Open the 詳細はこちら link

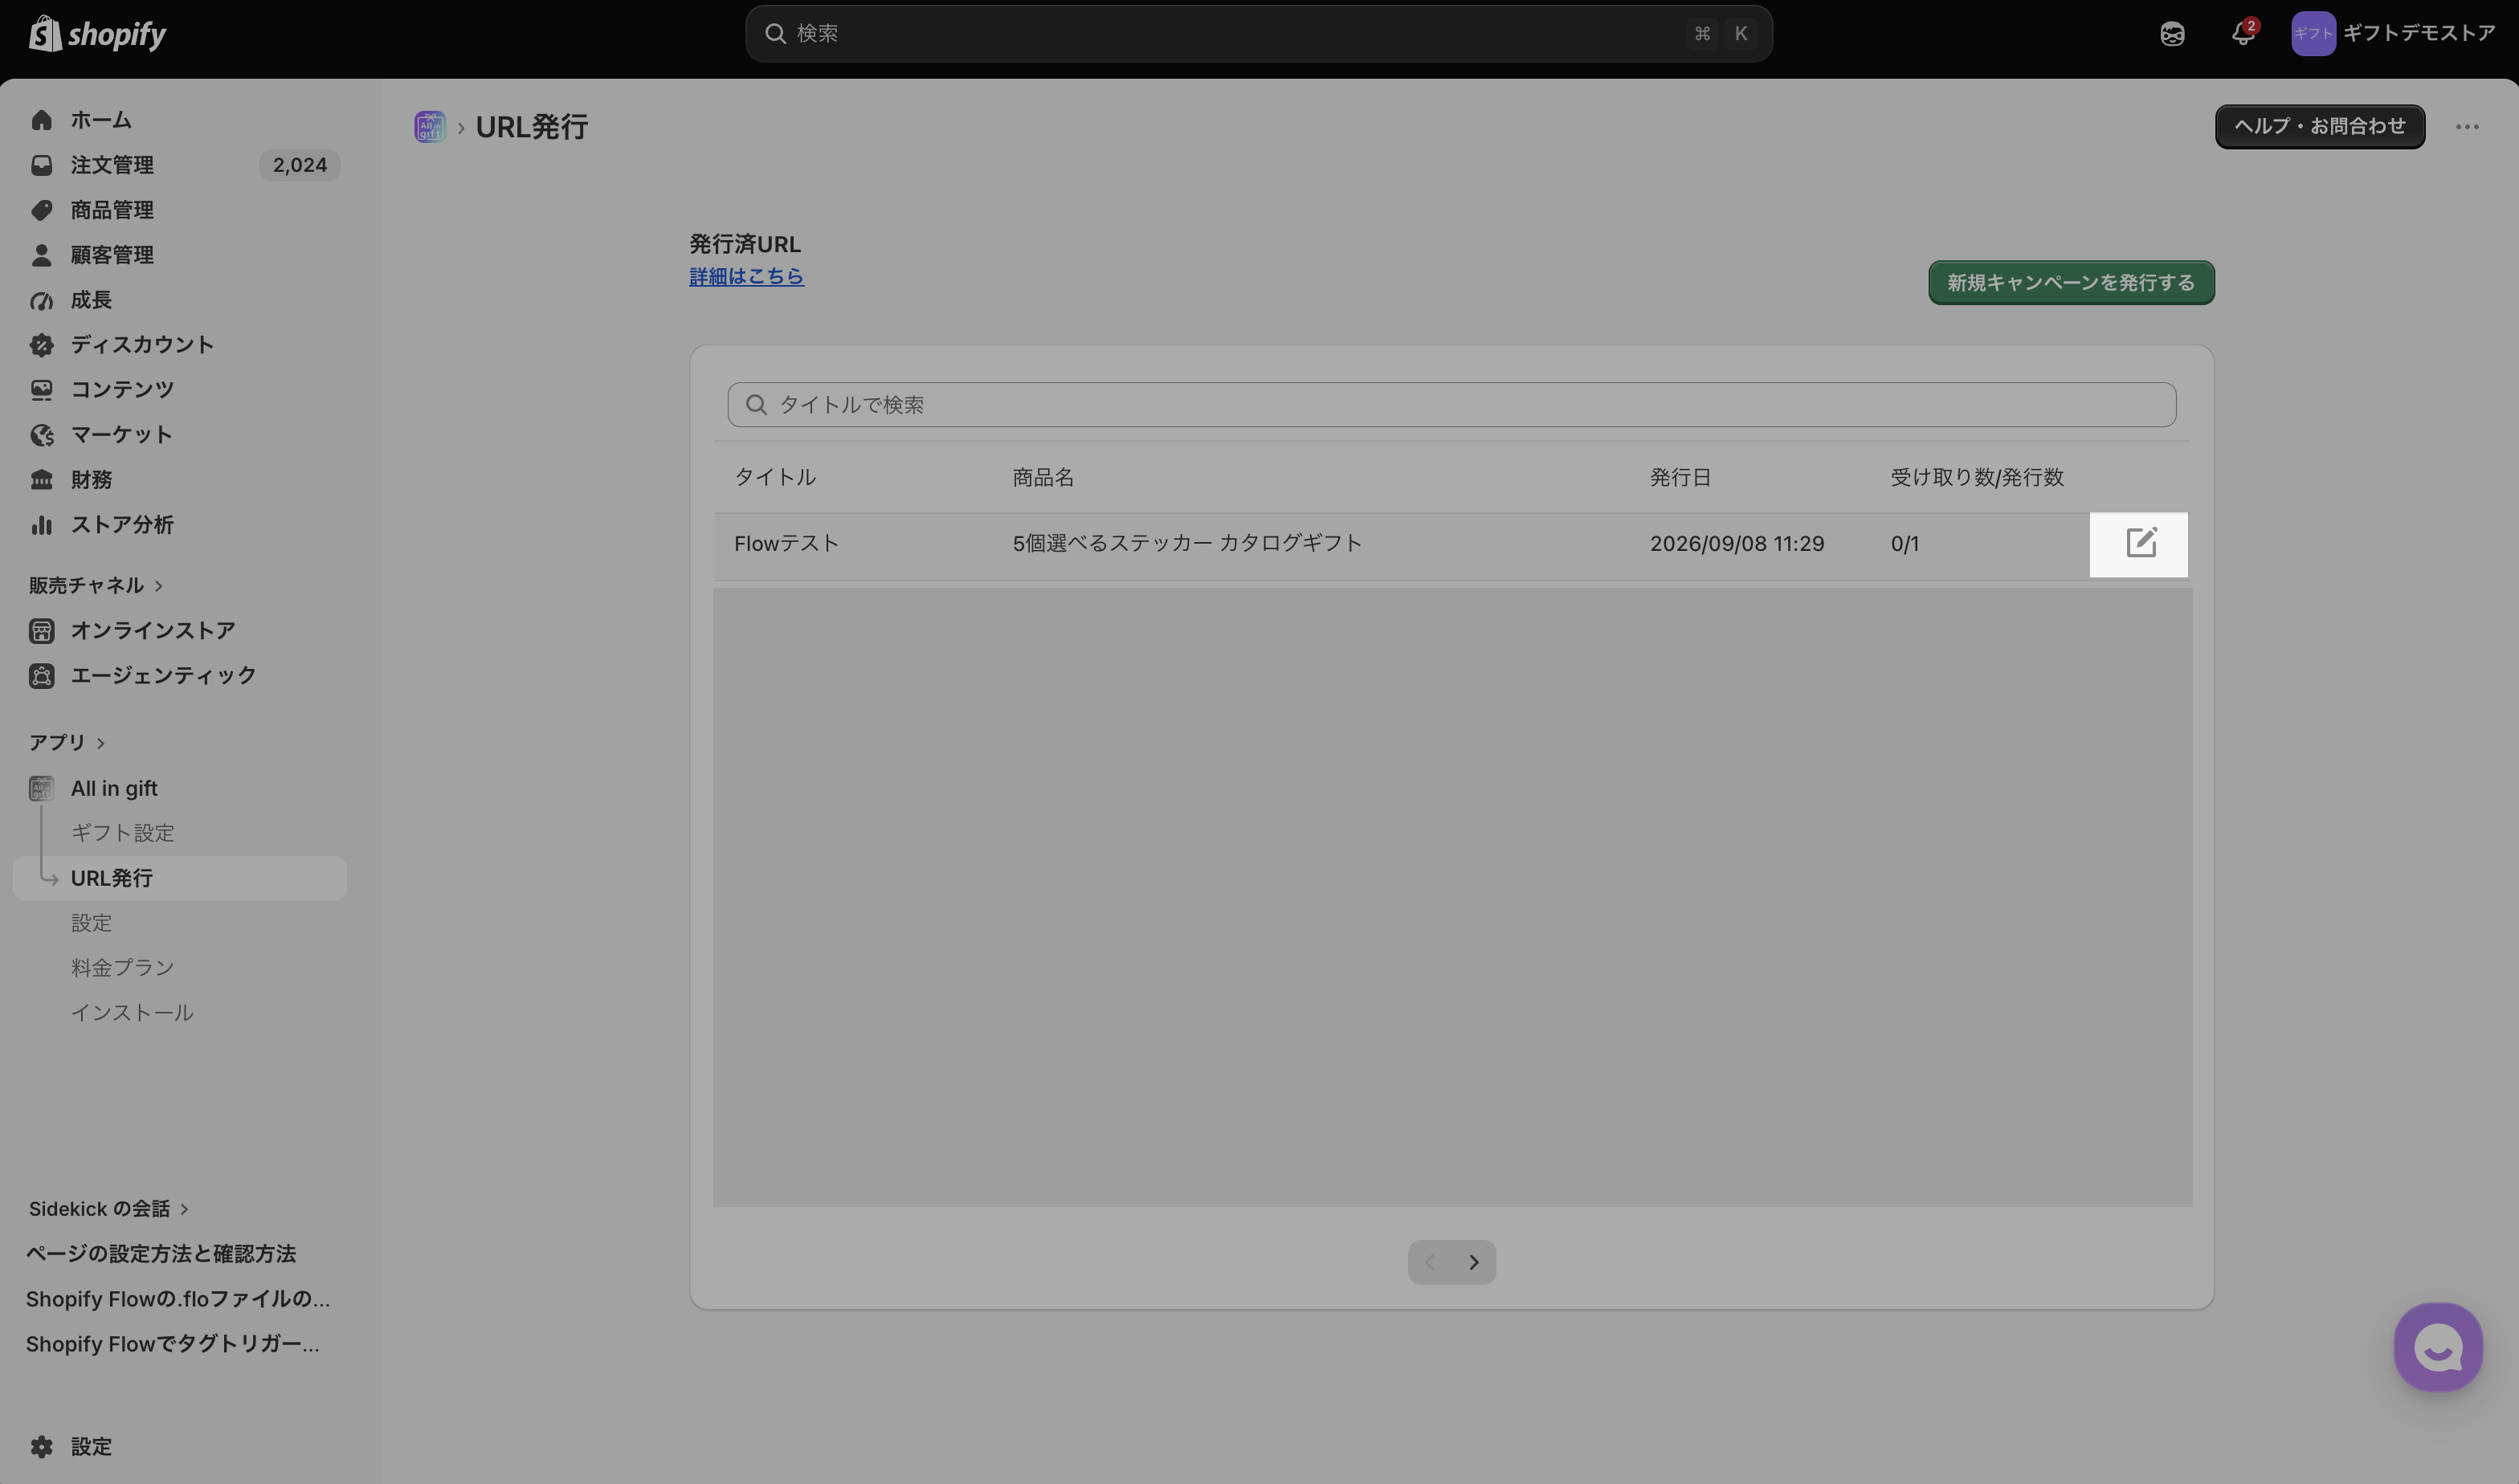point(746,276)
